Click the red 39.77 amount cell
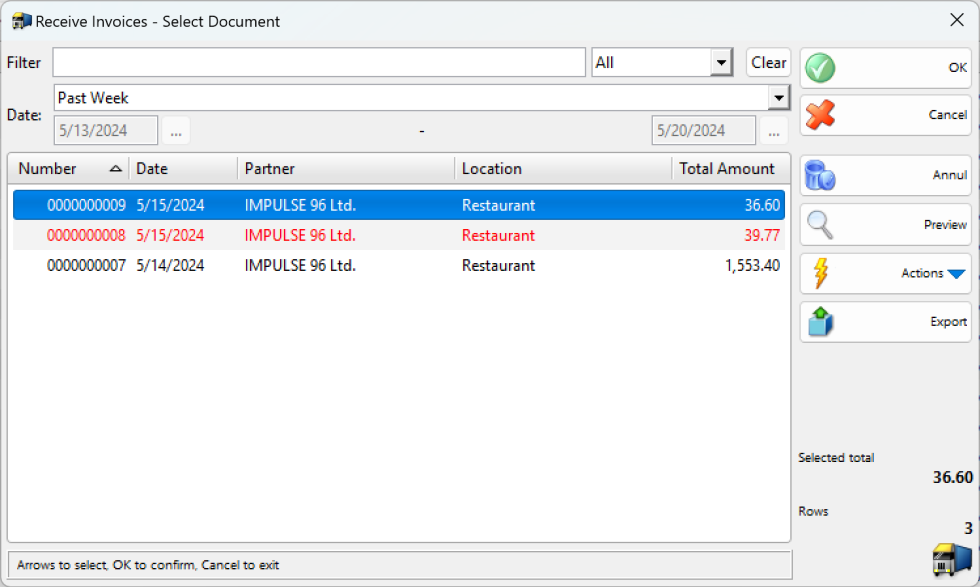This screenshot has height=587, width=980. pos(762,236)
